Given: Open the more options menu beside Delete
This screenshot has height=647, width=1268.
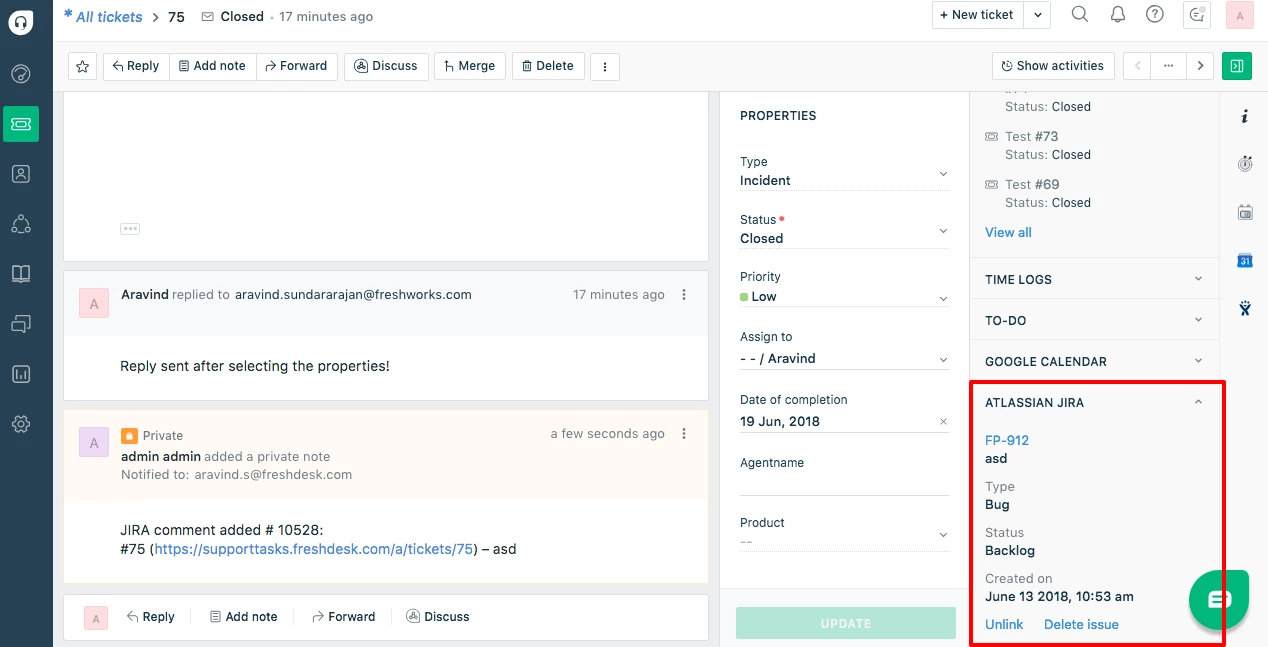Looking at the screenshot, I should pyautogui.click(x=605, y=66).
